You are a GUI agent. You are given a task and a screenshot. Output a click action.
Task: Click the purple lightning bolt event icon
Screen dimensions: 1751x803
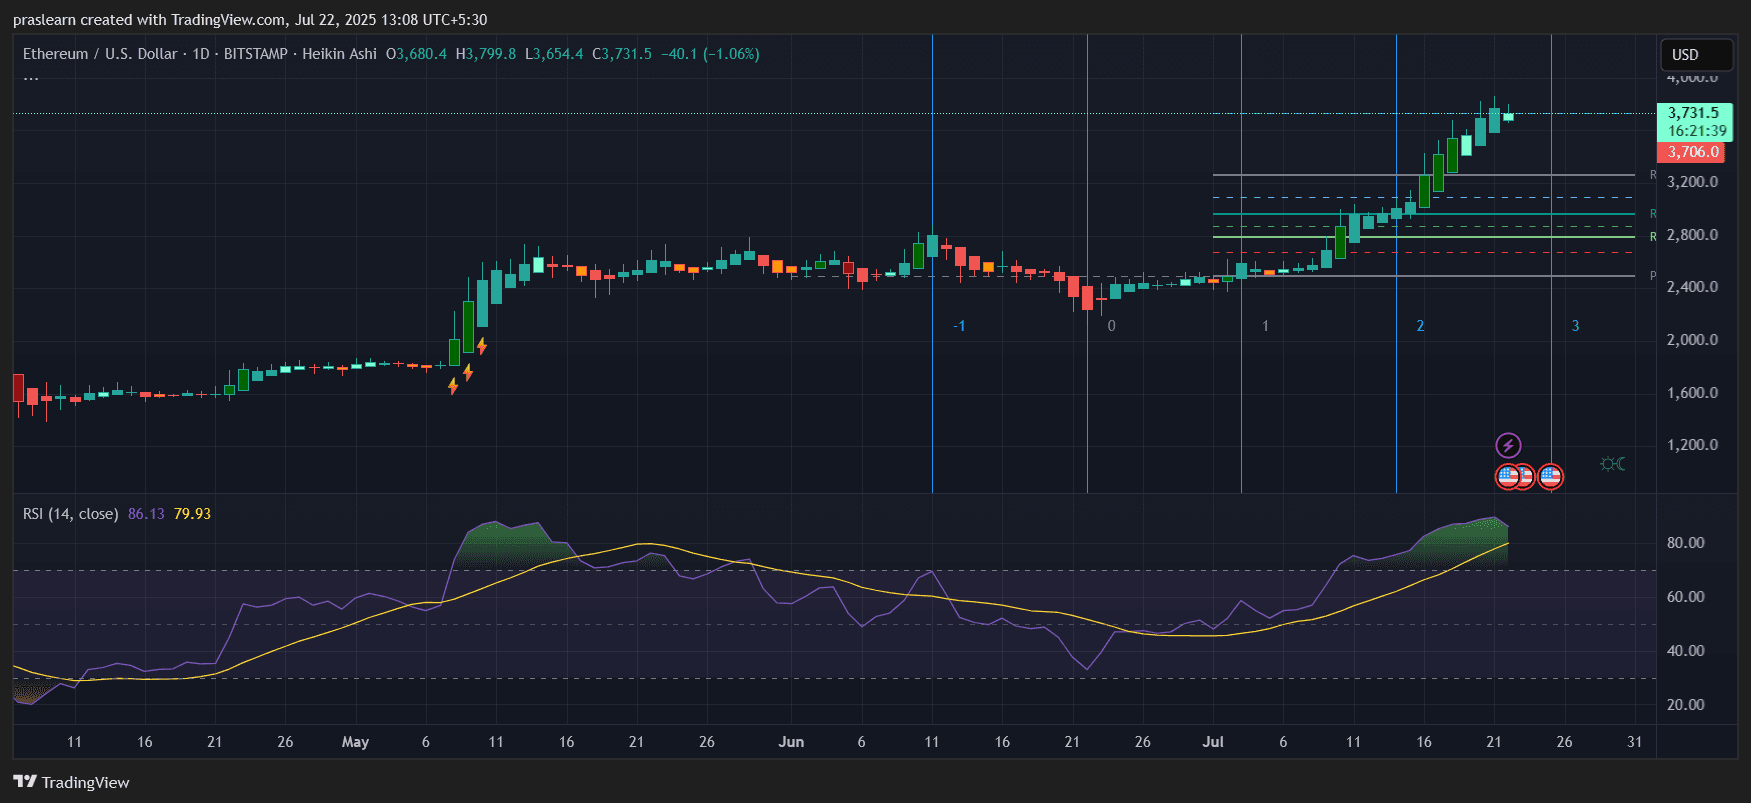(x=1508, y=445)
